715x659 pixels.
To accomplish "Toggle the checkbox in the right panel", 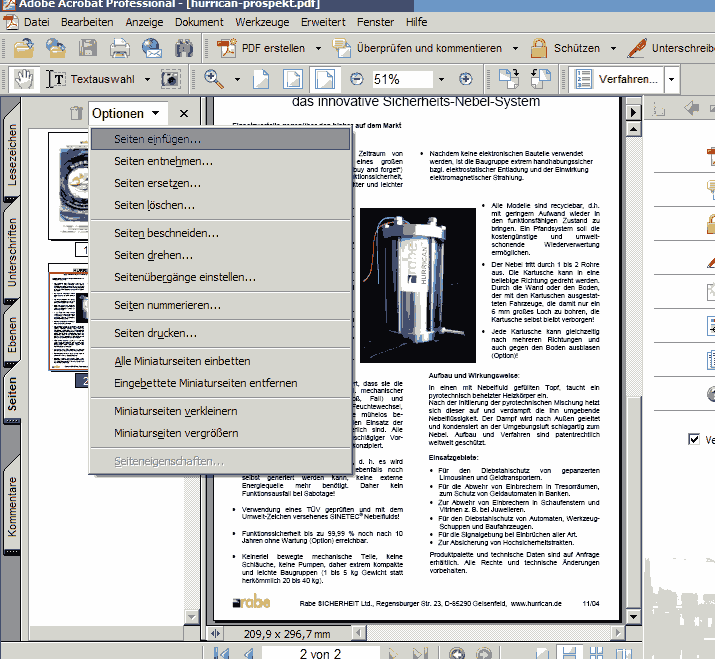I will click(x=694, y=439).
